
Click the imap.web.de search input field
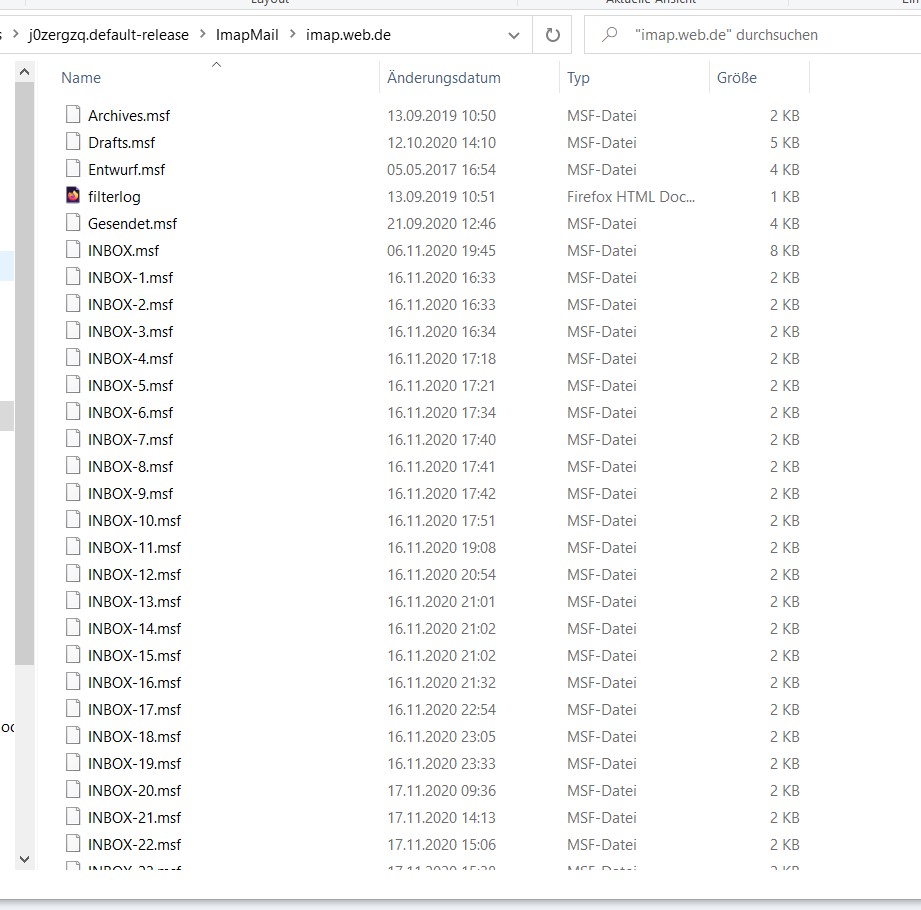(x=760, y=35)
